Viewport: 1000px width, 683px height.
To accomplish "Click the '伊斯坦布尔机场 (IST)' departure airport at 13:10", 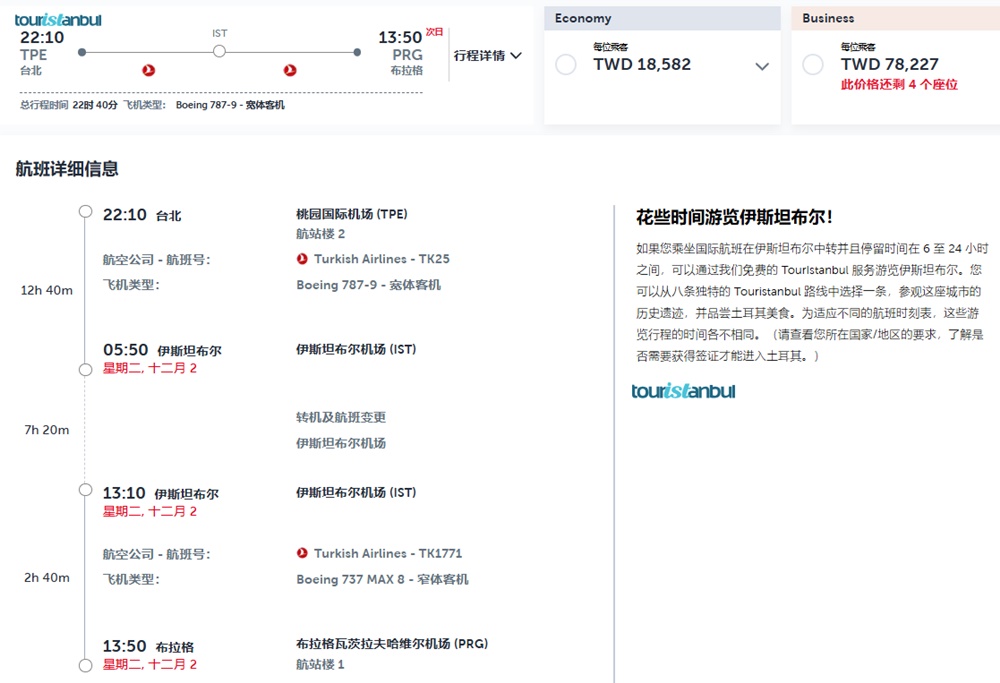I will coord(356,492).
